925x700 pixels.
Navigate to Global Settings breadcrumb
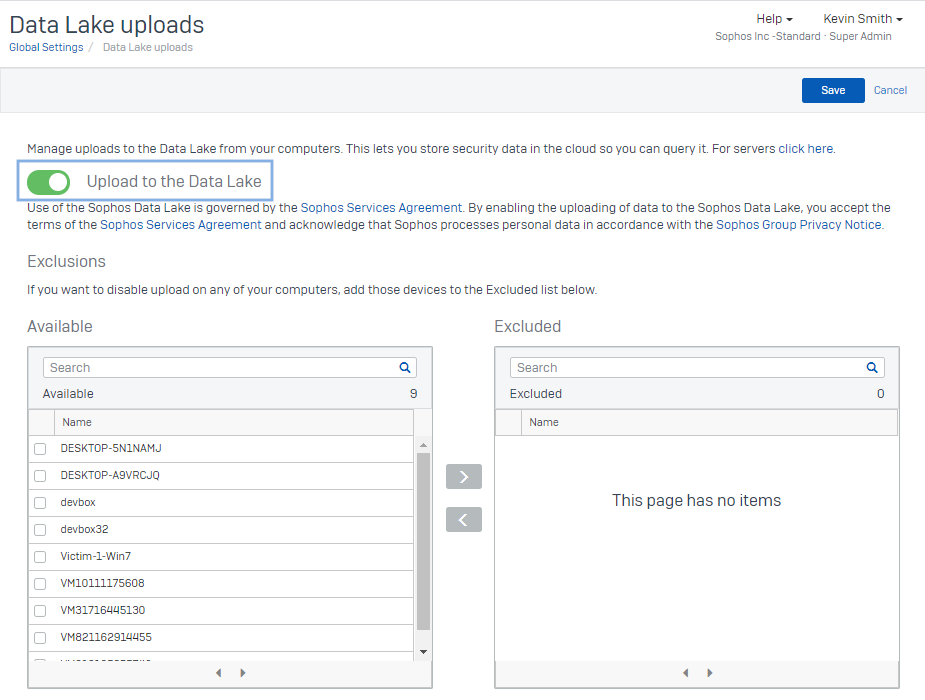[46, 47]
